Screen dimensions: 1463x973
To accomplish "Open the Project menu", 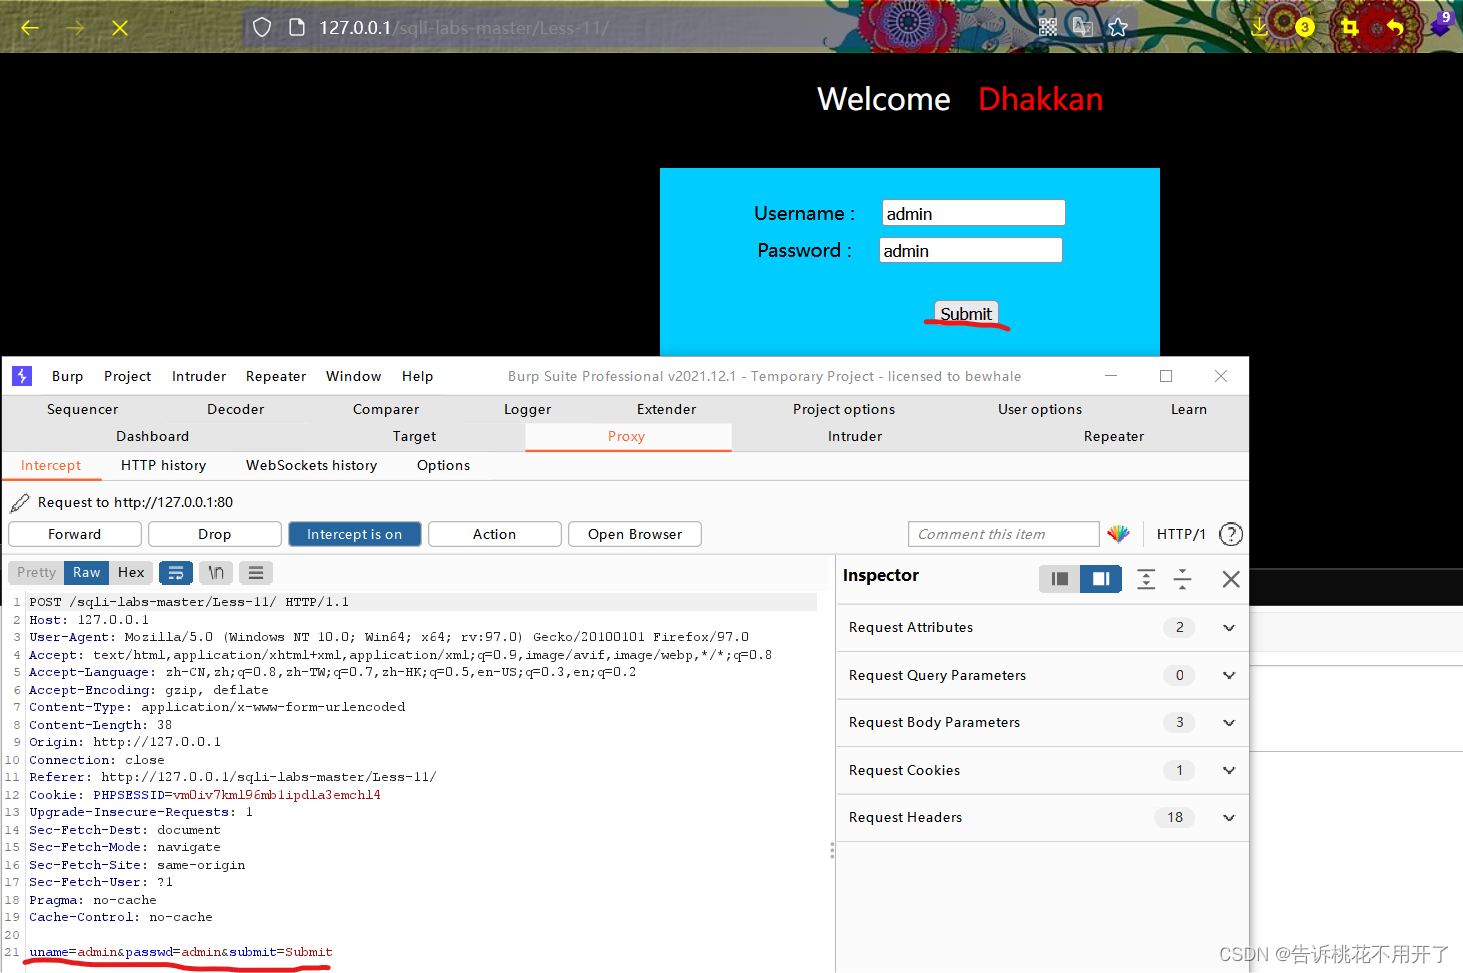I will pyautogui.click(x=128, y=376).
